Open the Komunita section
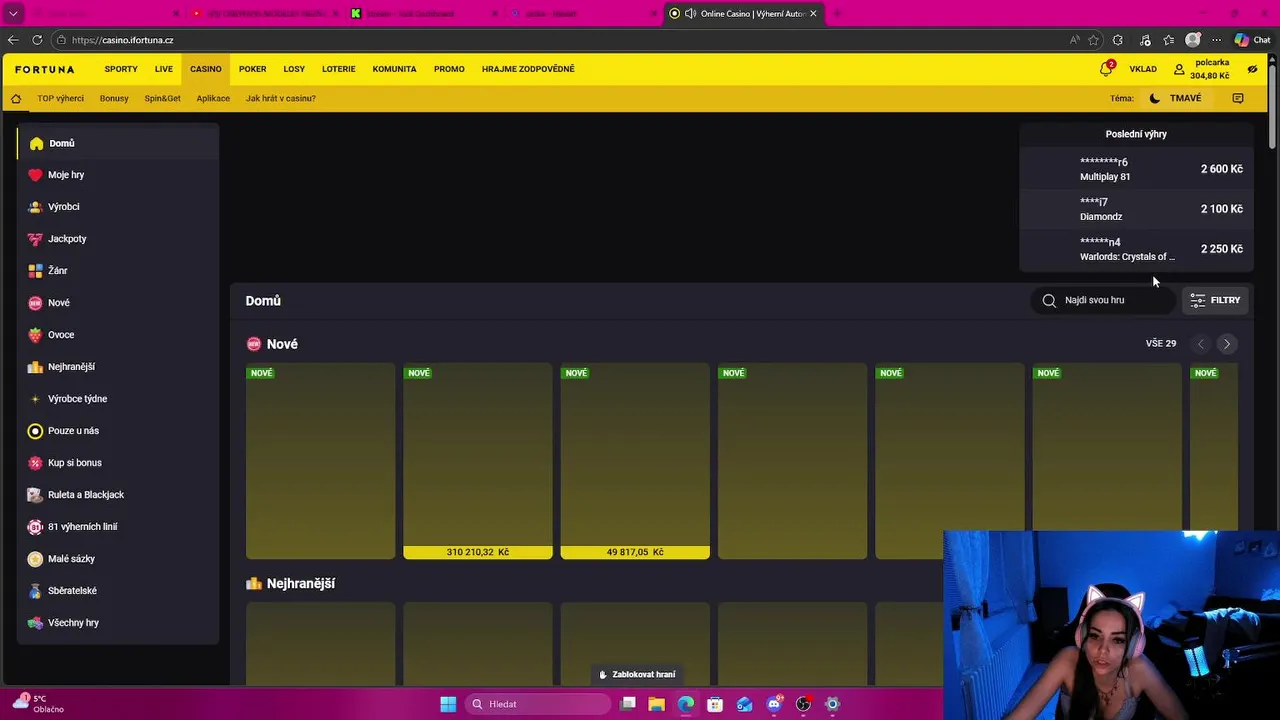 click(x=394, y=69)
